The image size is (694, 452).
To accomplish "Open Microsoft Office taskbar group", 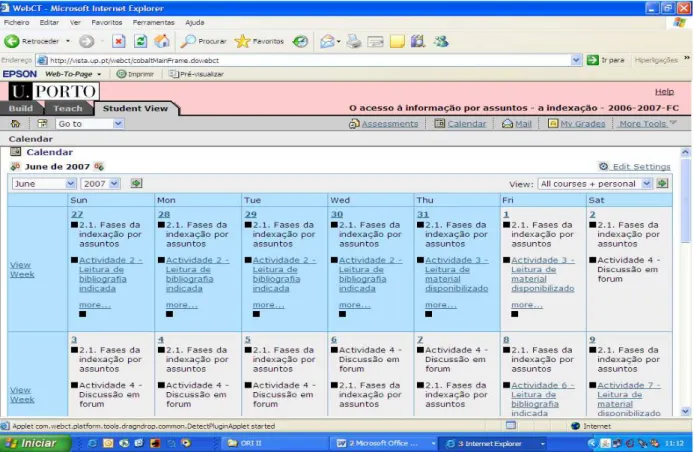I will click(x=384, y=443).
